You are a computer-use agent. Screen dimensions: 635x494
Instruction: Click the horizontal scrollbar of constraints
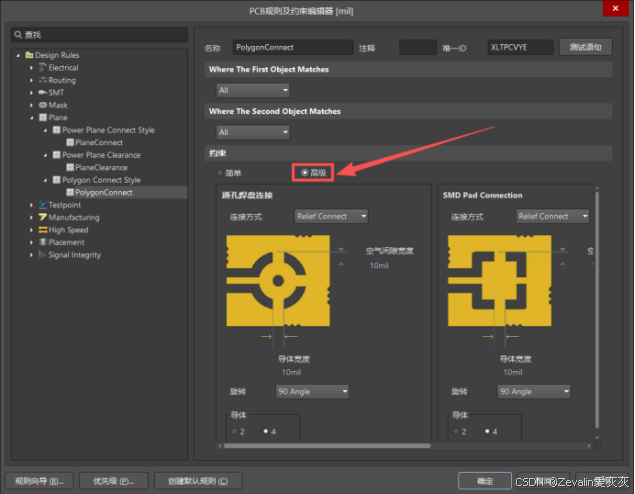coord(327,445)
